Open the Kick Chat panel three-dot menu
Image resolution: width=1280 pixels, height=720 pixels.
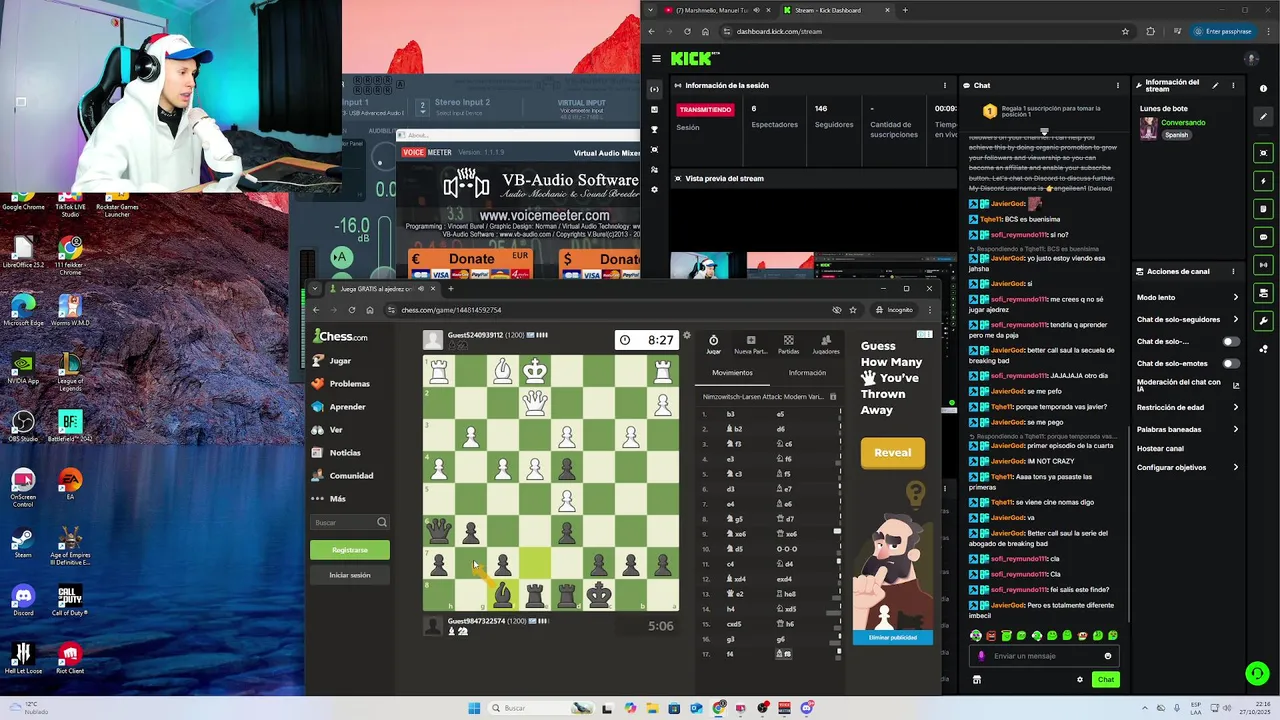point(1118,86)
